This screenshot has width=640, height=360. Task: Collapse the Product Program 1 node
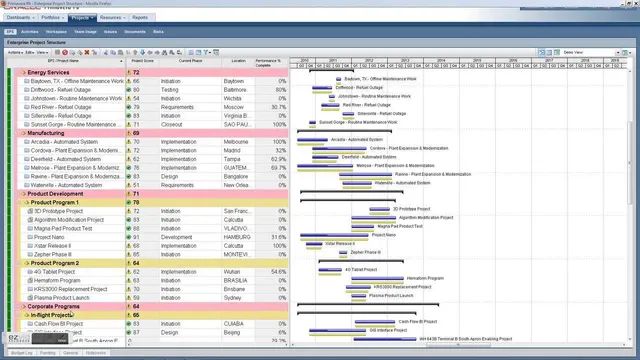27,202
